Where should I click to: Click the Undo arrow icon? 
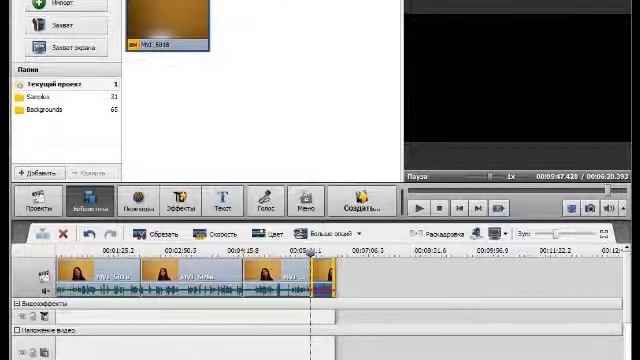89,234
